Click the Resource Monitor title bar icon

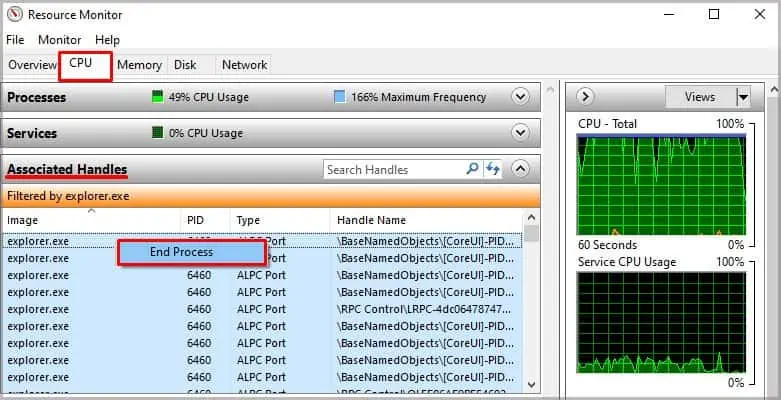[x=14, y=14]
